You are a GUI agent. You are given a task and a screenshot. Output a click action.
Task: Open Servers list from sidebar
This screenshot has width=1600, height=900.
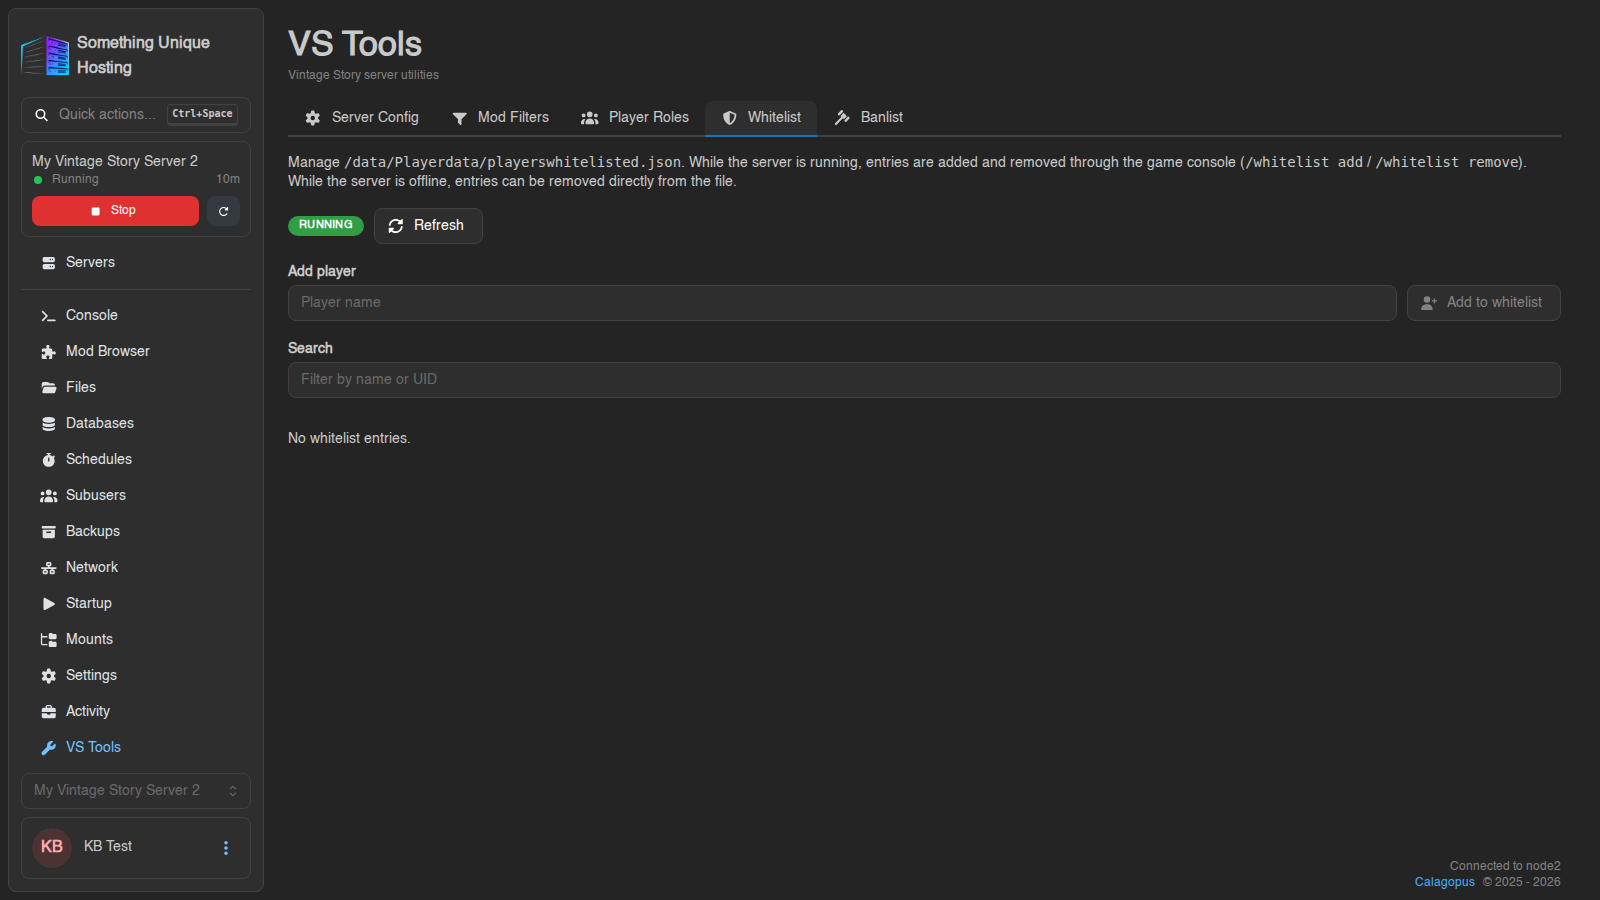tap(136, 262)
